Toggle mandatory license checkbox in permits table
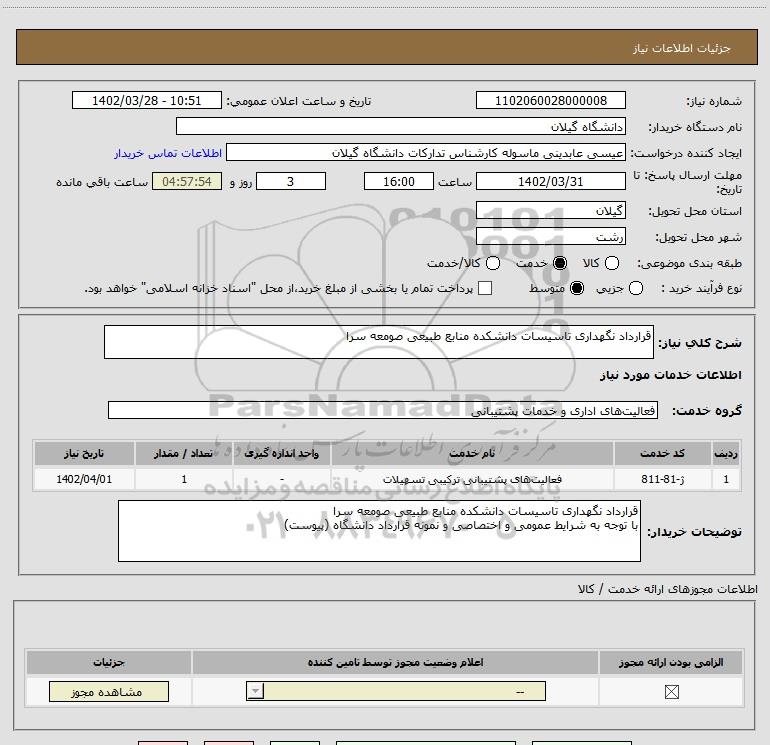 (x=671, y=692)
